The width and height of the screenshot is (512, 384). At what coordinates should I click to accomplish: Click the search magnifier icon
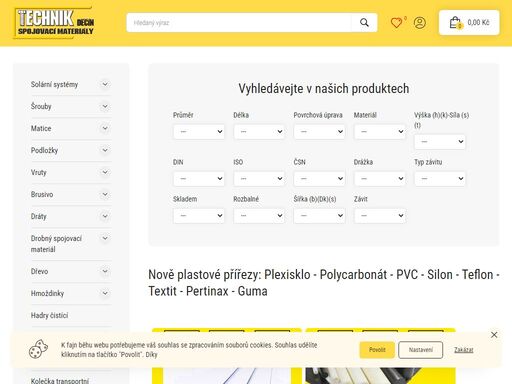coord(364,23)
